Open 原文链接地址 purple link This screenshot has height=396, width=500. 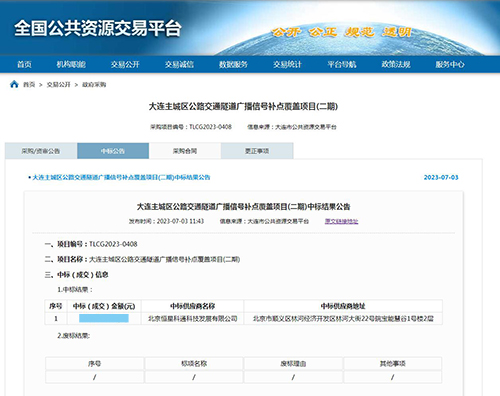341,221
